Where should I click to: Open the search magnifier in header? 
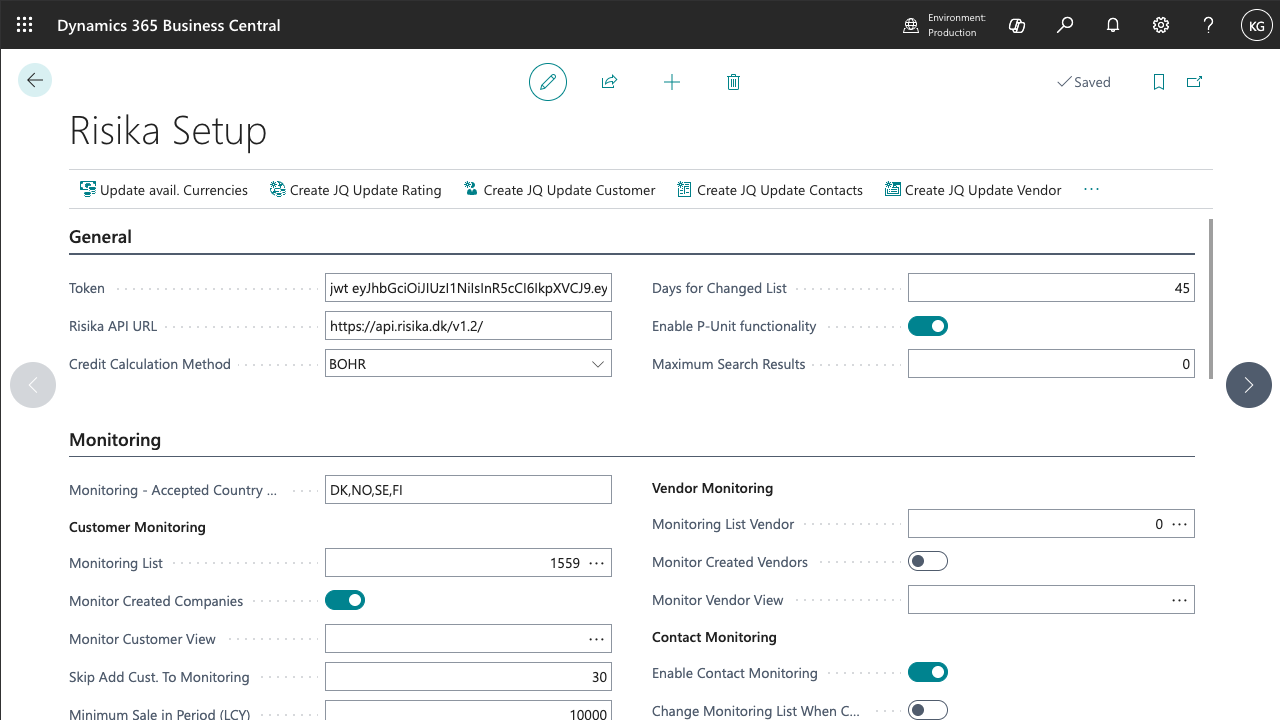coord(1065,25)
